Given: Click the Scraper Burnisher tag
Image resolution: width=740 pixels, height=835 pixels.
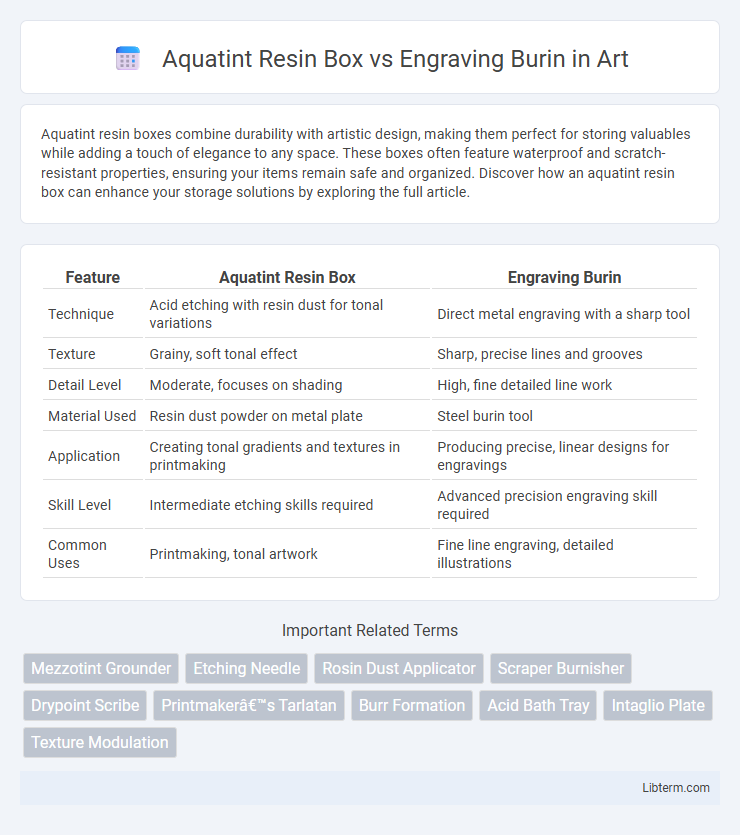Looking at the screenshot, I should [x=561, y=668].
